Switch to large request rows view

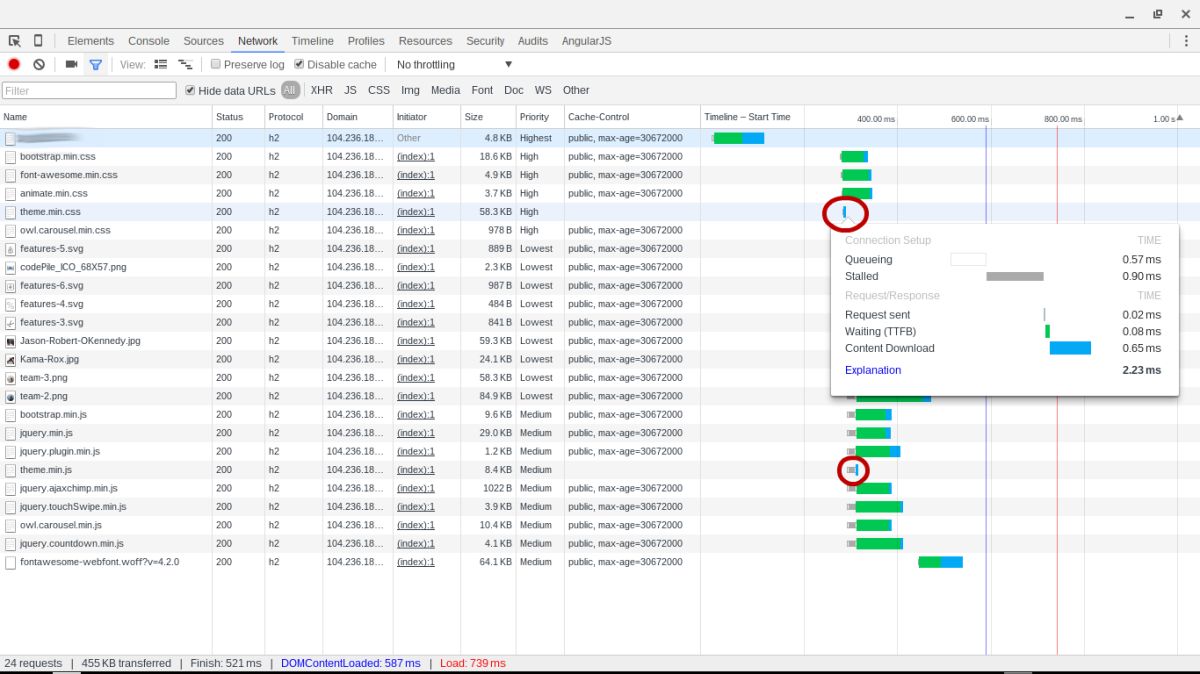tap(160, 64)
